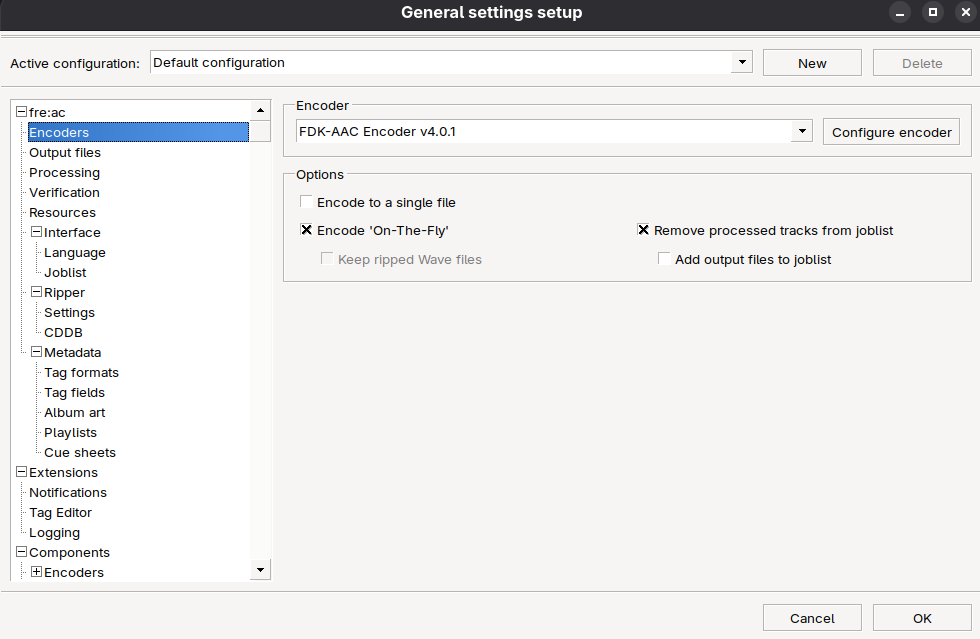Select Output files in settings tree
Screen dimensions: 980x639
coord(65,153)
